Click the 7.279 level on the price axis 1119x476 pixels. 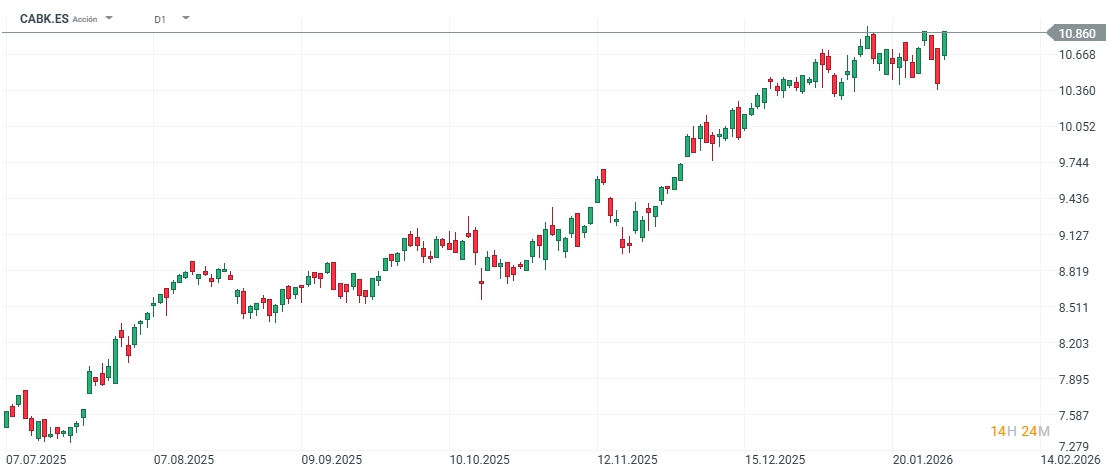click(x=1076, y=446)
